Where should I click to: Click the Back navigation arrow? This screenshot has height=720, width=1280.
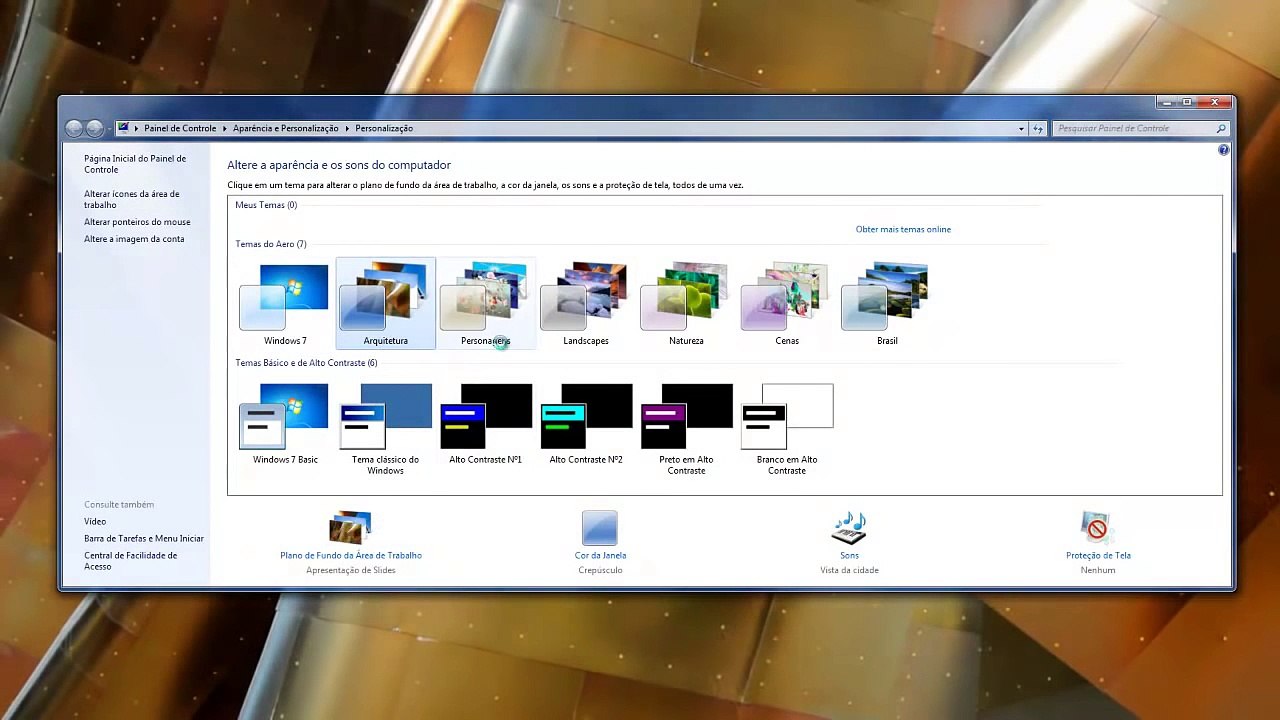74,128
